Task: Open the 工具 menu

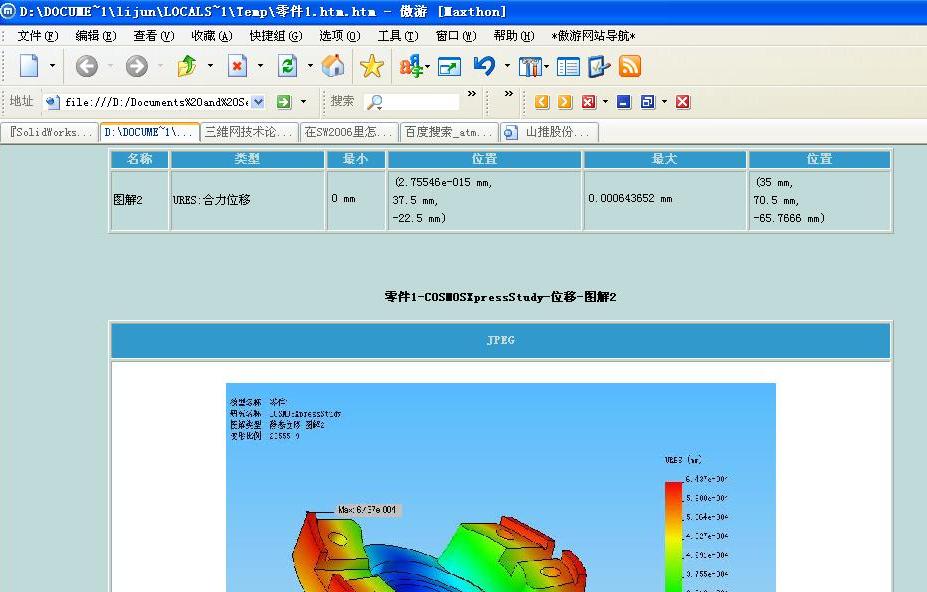Action: coord(398,36)
